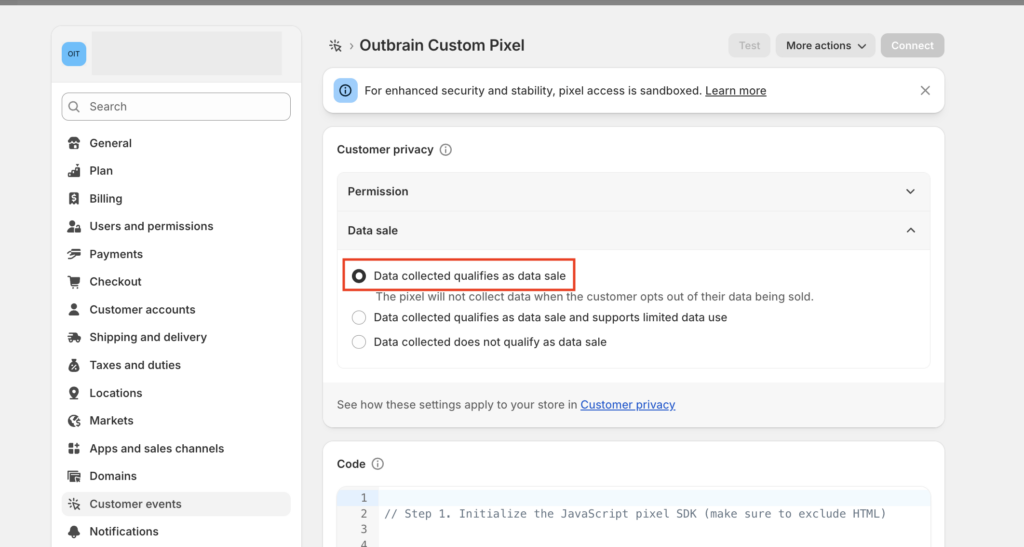Click the Domains icon in sidebar

coord(74,476)
